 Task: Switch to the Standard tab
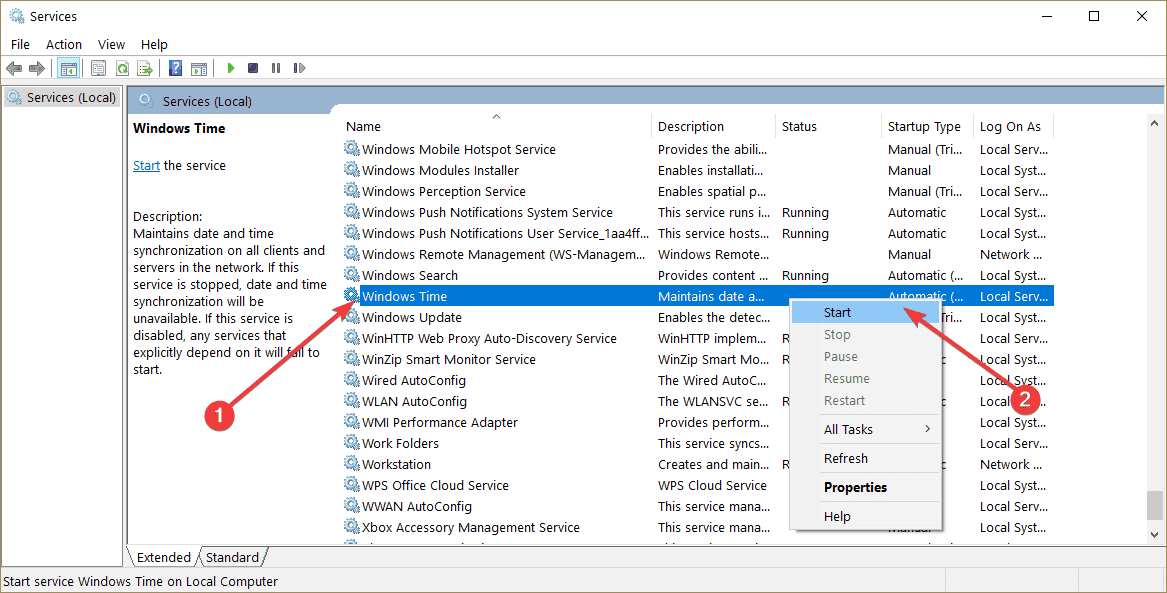point(233,557)
